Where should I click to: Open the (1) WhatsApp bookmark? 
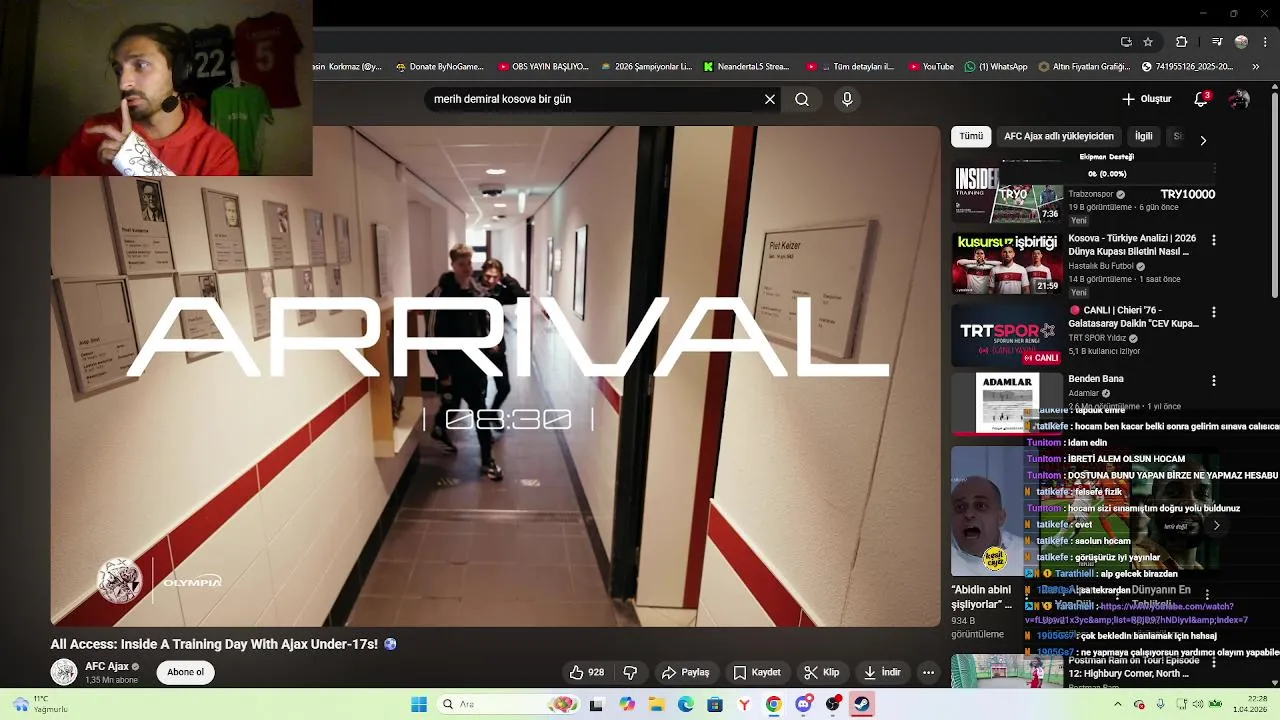click(x=996, y=67)
